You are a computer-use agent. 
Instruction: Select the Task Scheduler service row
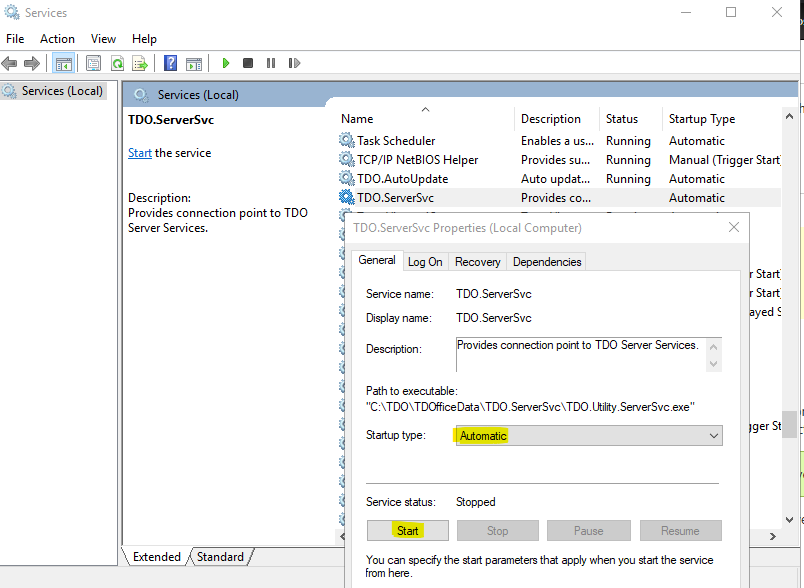(396, 141)
